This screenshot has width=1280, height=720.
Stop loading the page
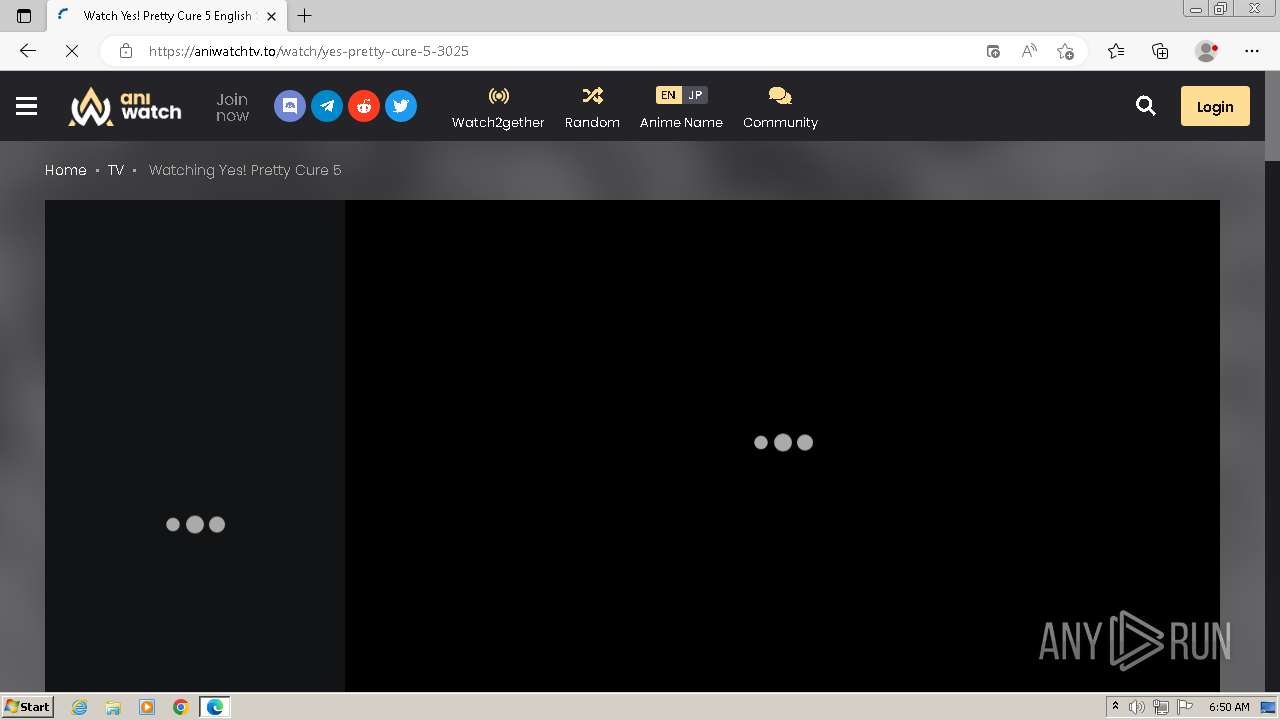pyautogui.click(x=72, y=51)
